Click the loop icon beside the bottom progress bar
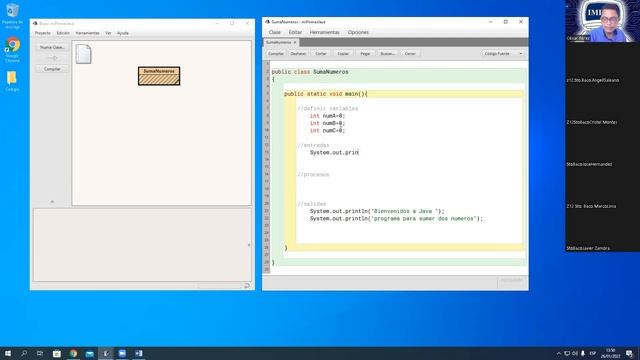 [247, 286]
